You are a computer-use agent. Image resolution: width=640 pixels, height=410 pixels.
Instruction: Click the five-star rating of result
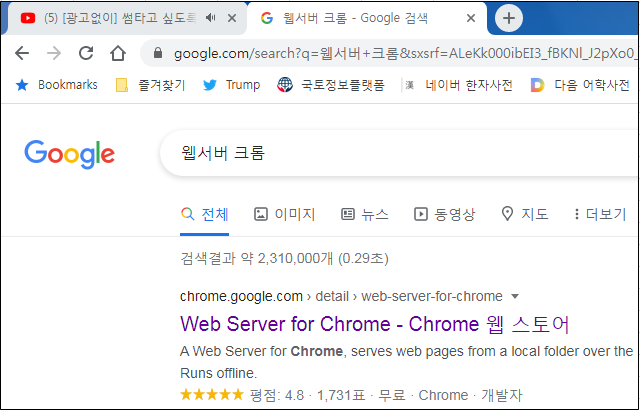pyautogui.click(x=211, y=394)
